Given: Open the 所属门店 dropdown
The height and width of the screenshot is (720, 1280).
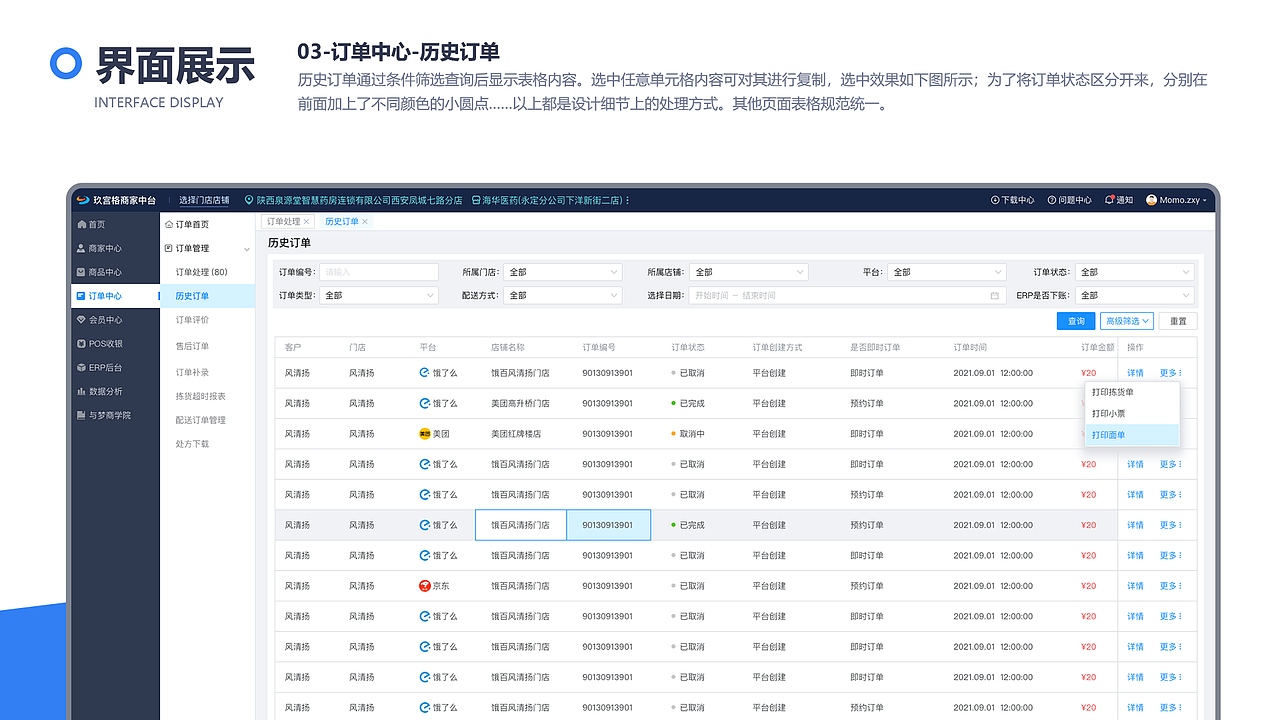Looking at the screenshot, I should (x=562, y=272).
